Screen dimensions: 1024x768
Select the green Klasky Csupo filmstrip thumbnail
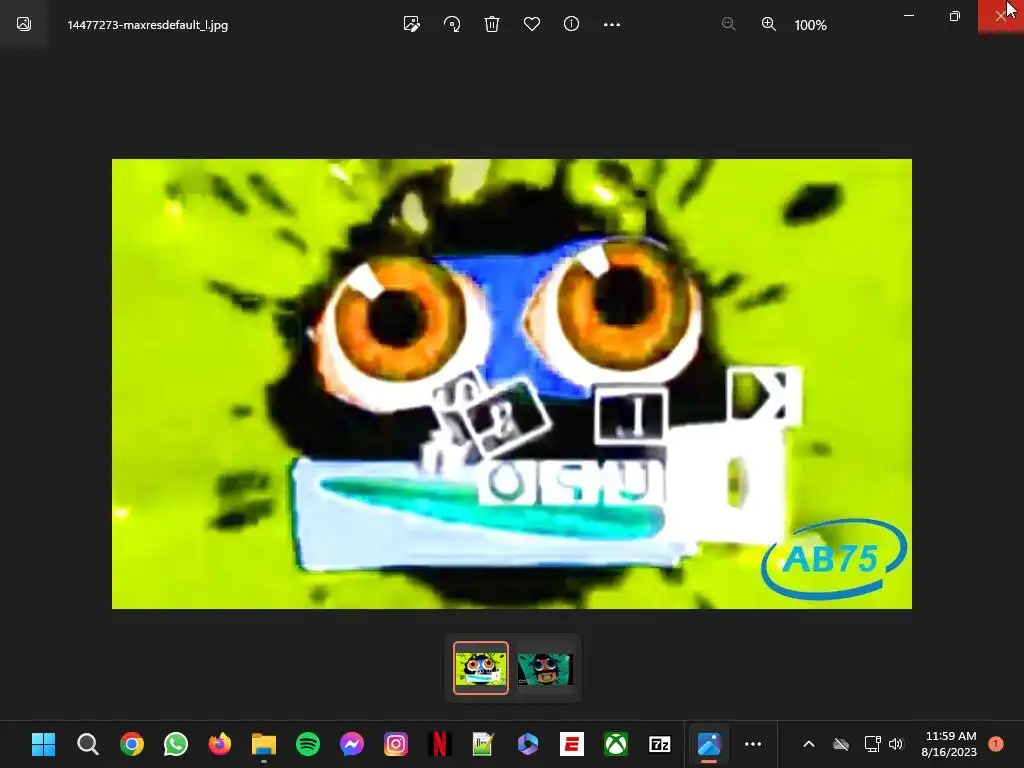pos(481,668)
